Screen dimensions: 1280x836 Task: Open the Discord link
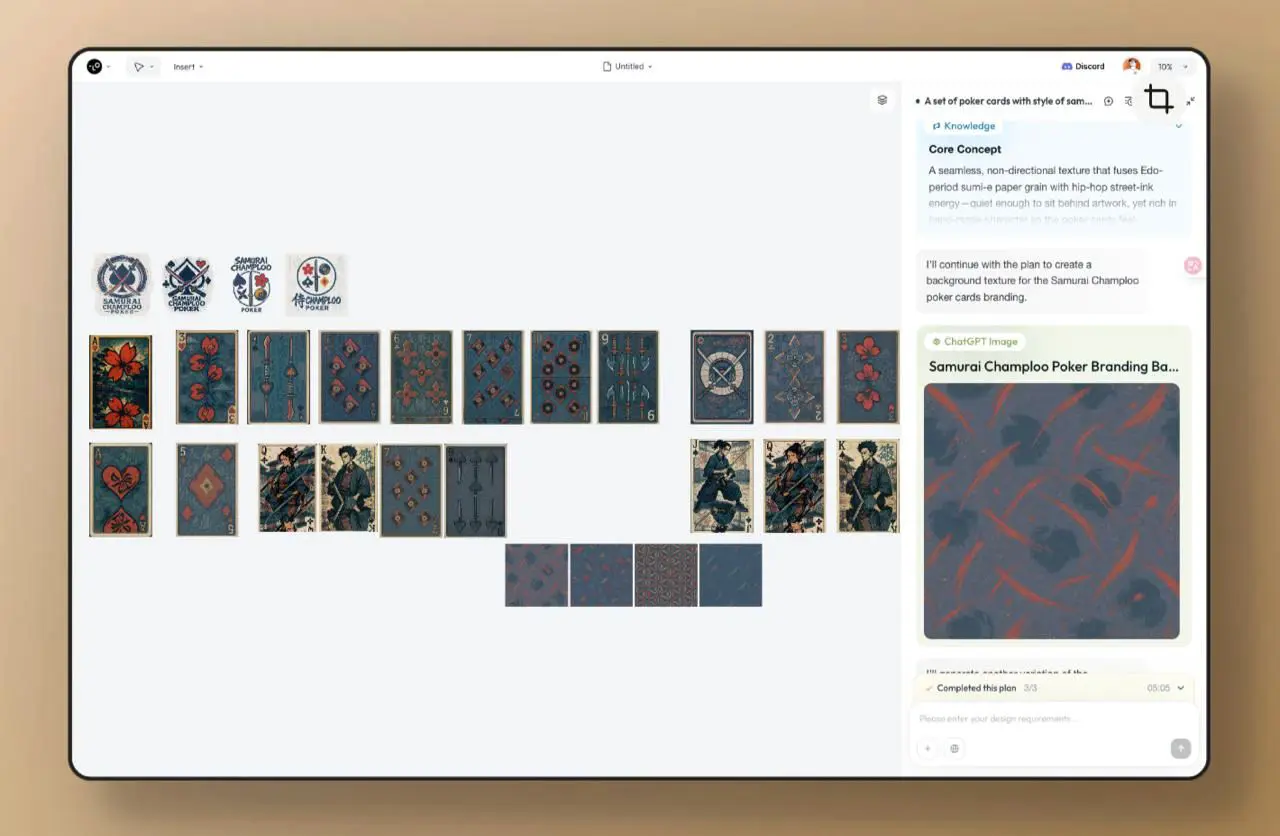(x=1083, y=67)
